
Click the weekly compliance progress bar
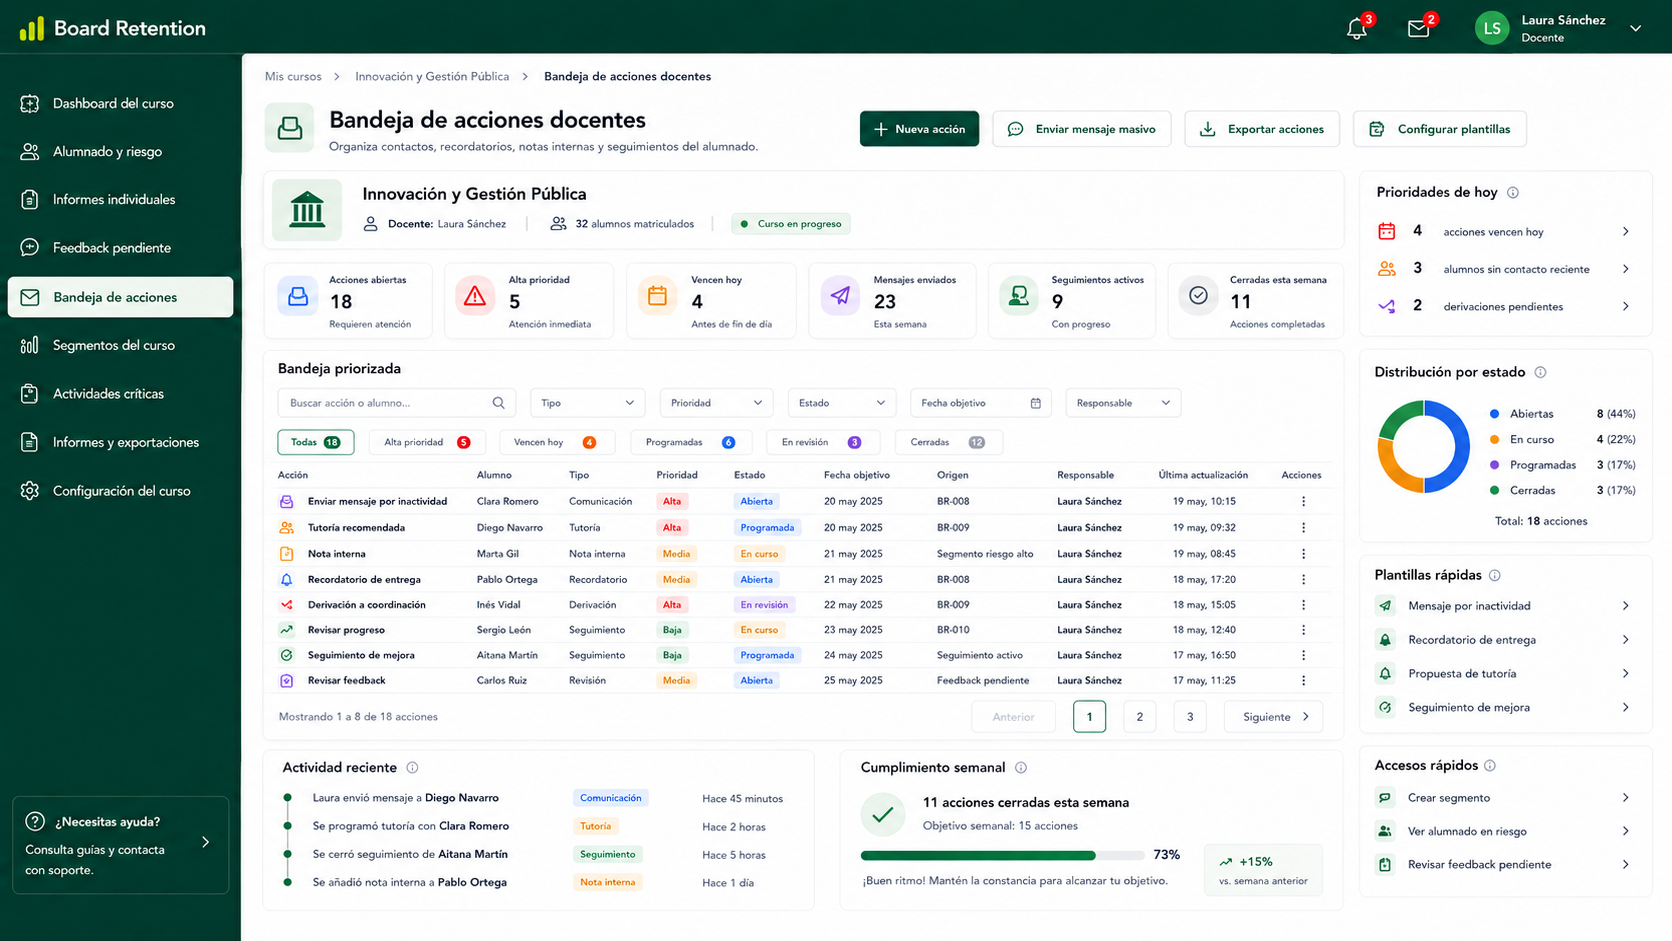pos(1002,856)
